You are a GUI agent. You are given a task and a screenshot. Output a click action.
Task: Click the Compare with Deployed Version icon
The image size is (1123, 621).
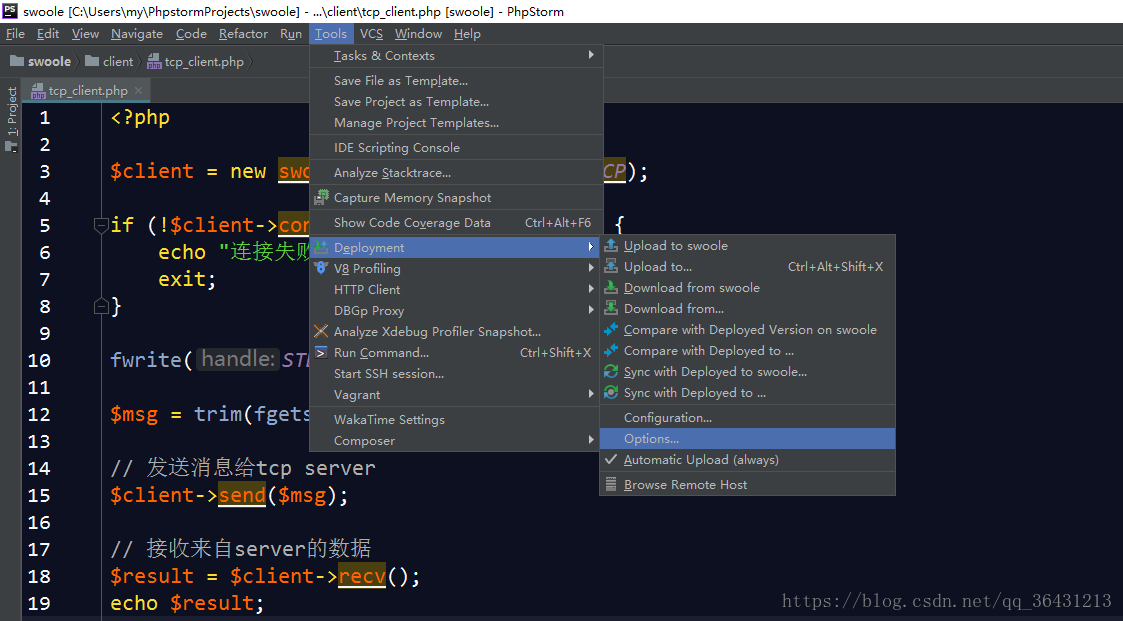pos(611,329)
